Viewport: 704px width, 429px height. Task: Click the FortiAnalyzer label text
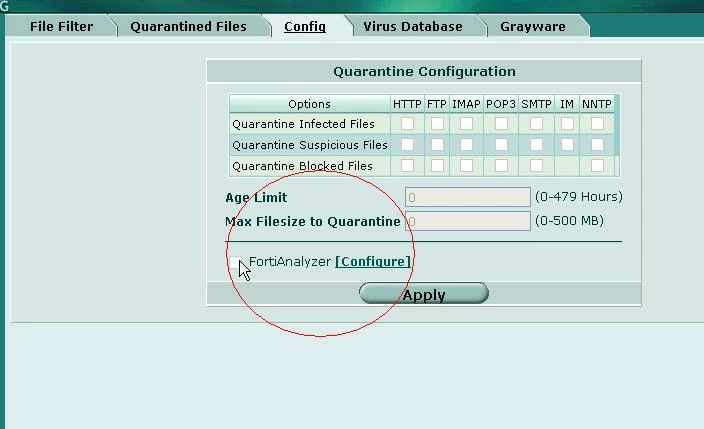click(x=290, y=261)
